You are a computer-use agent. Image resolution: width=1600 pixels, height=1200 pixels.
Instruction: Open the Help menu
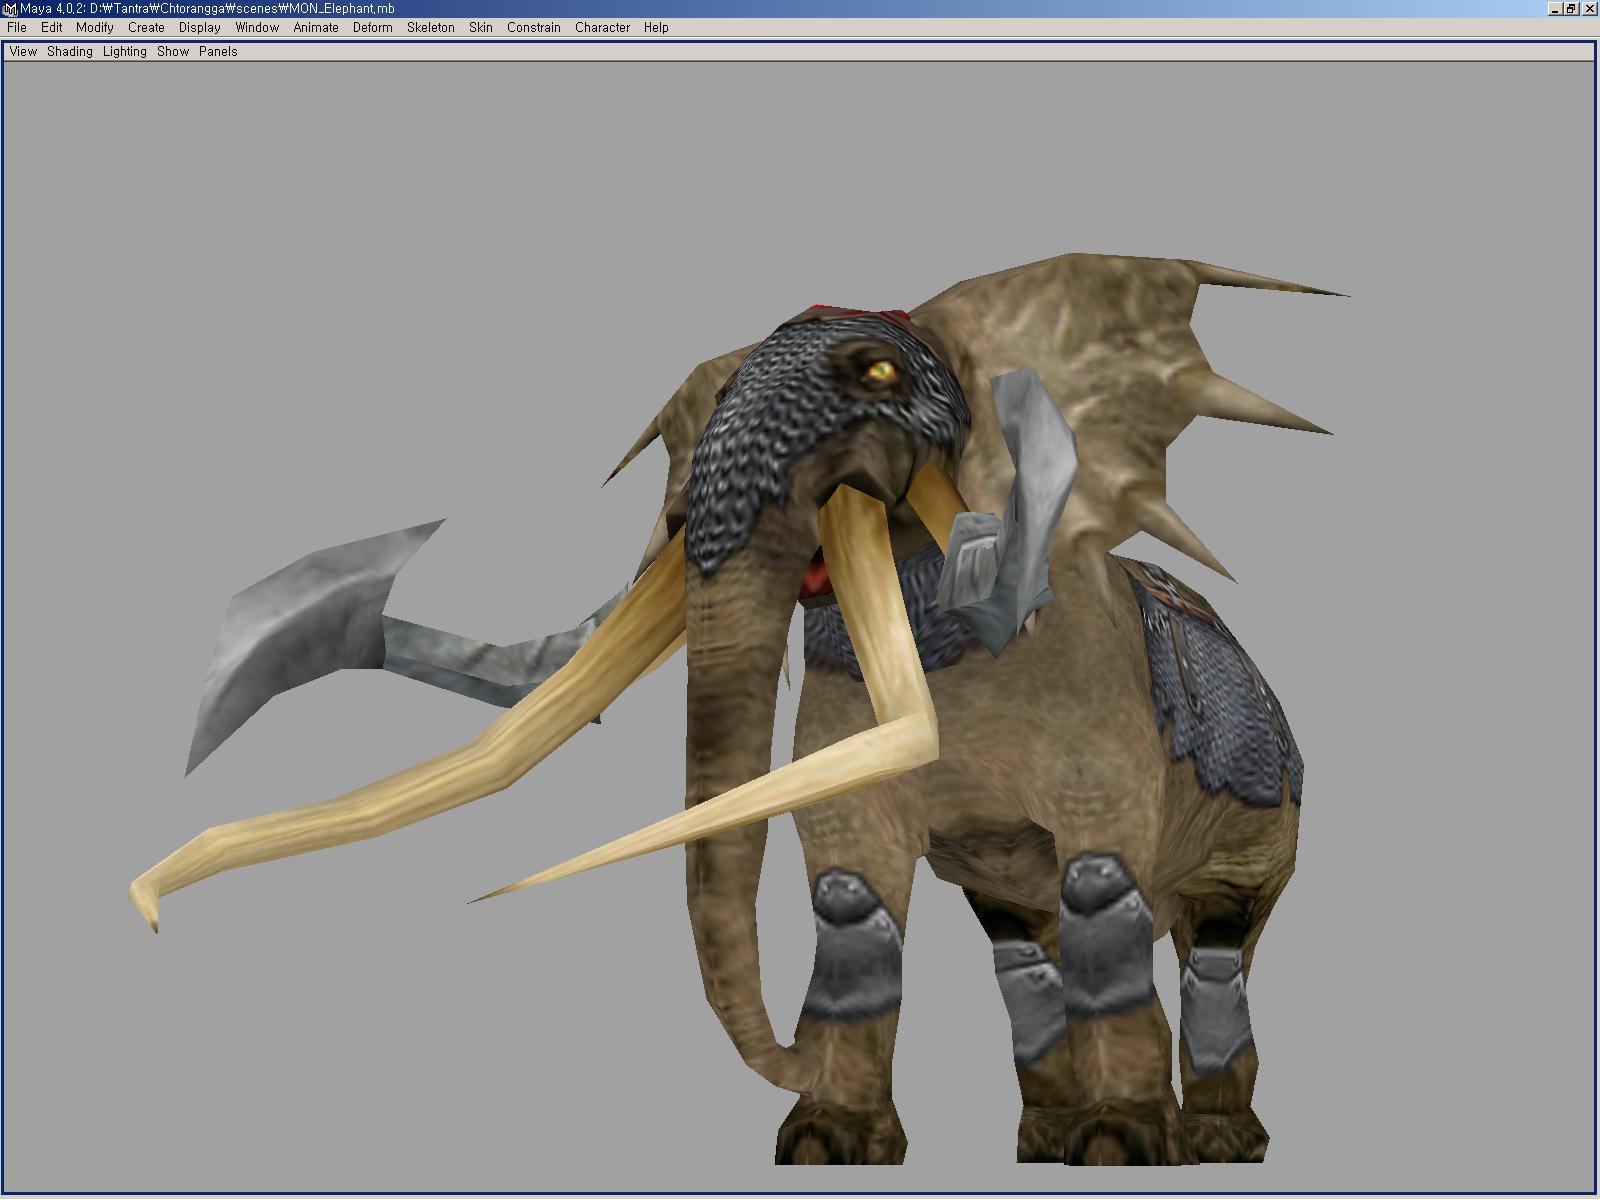pos(656,27)
